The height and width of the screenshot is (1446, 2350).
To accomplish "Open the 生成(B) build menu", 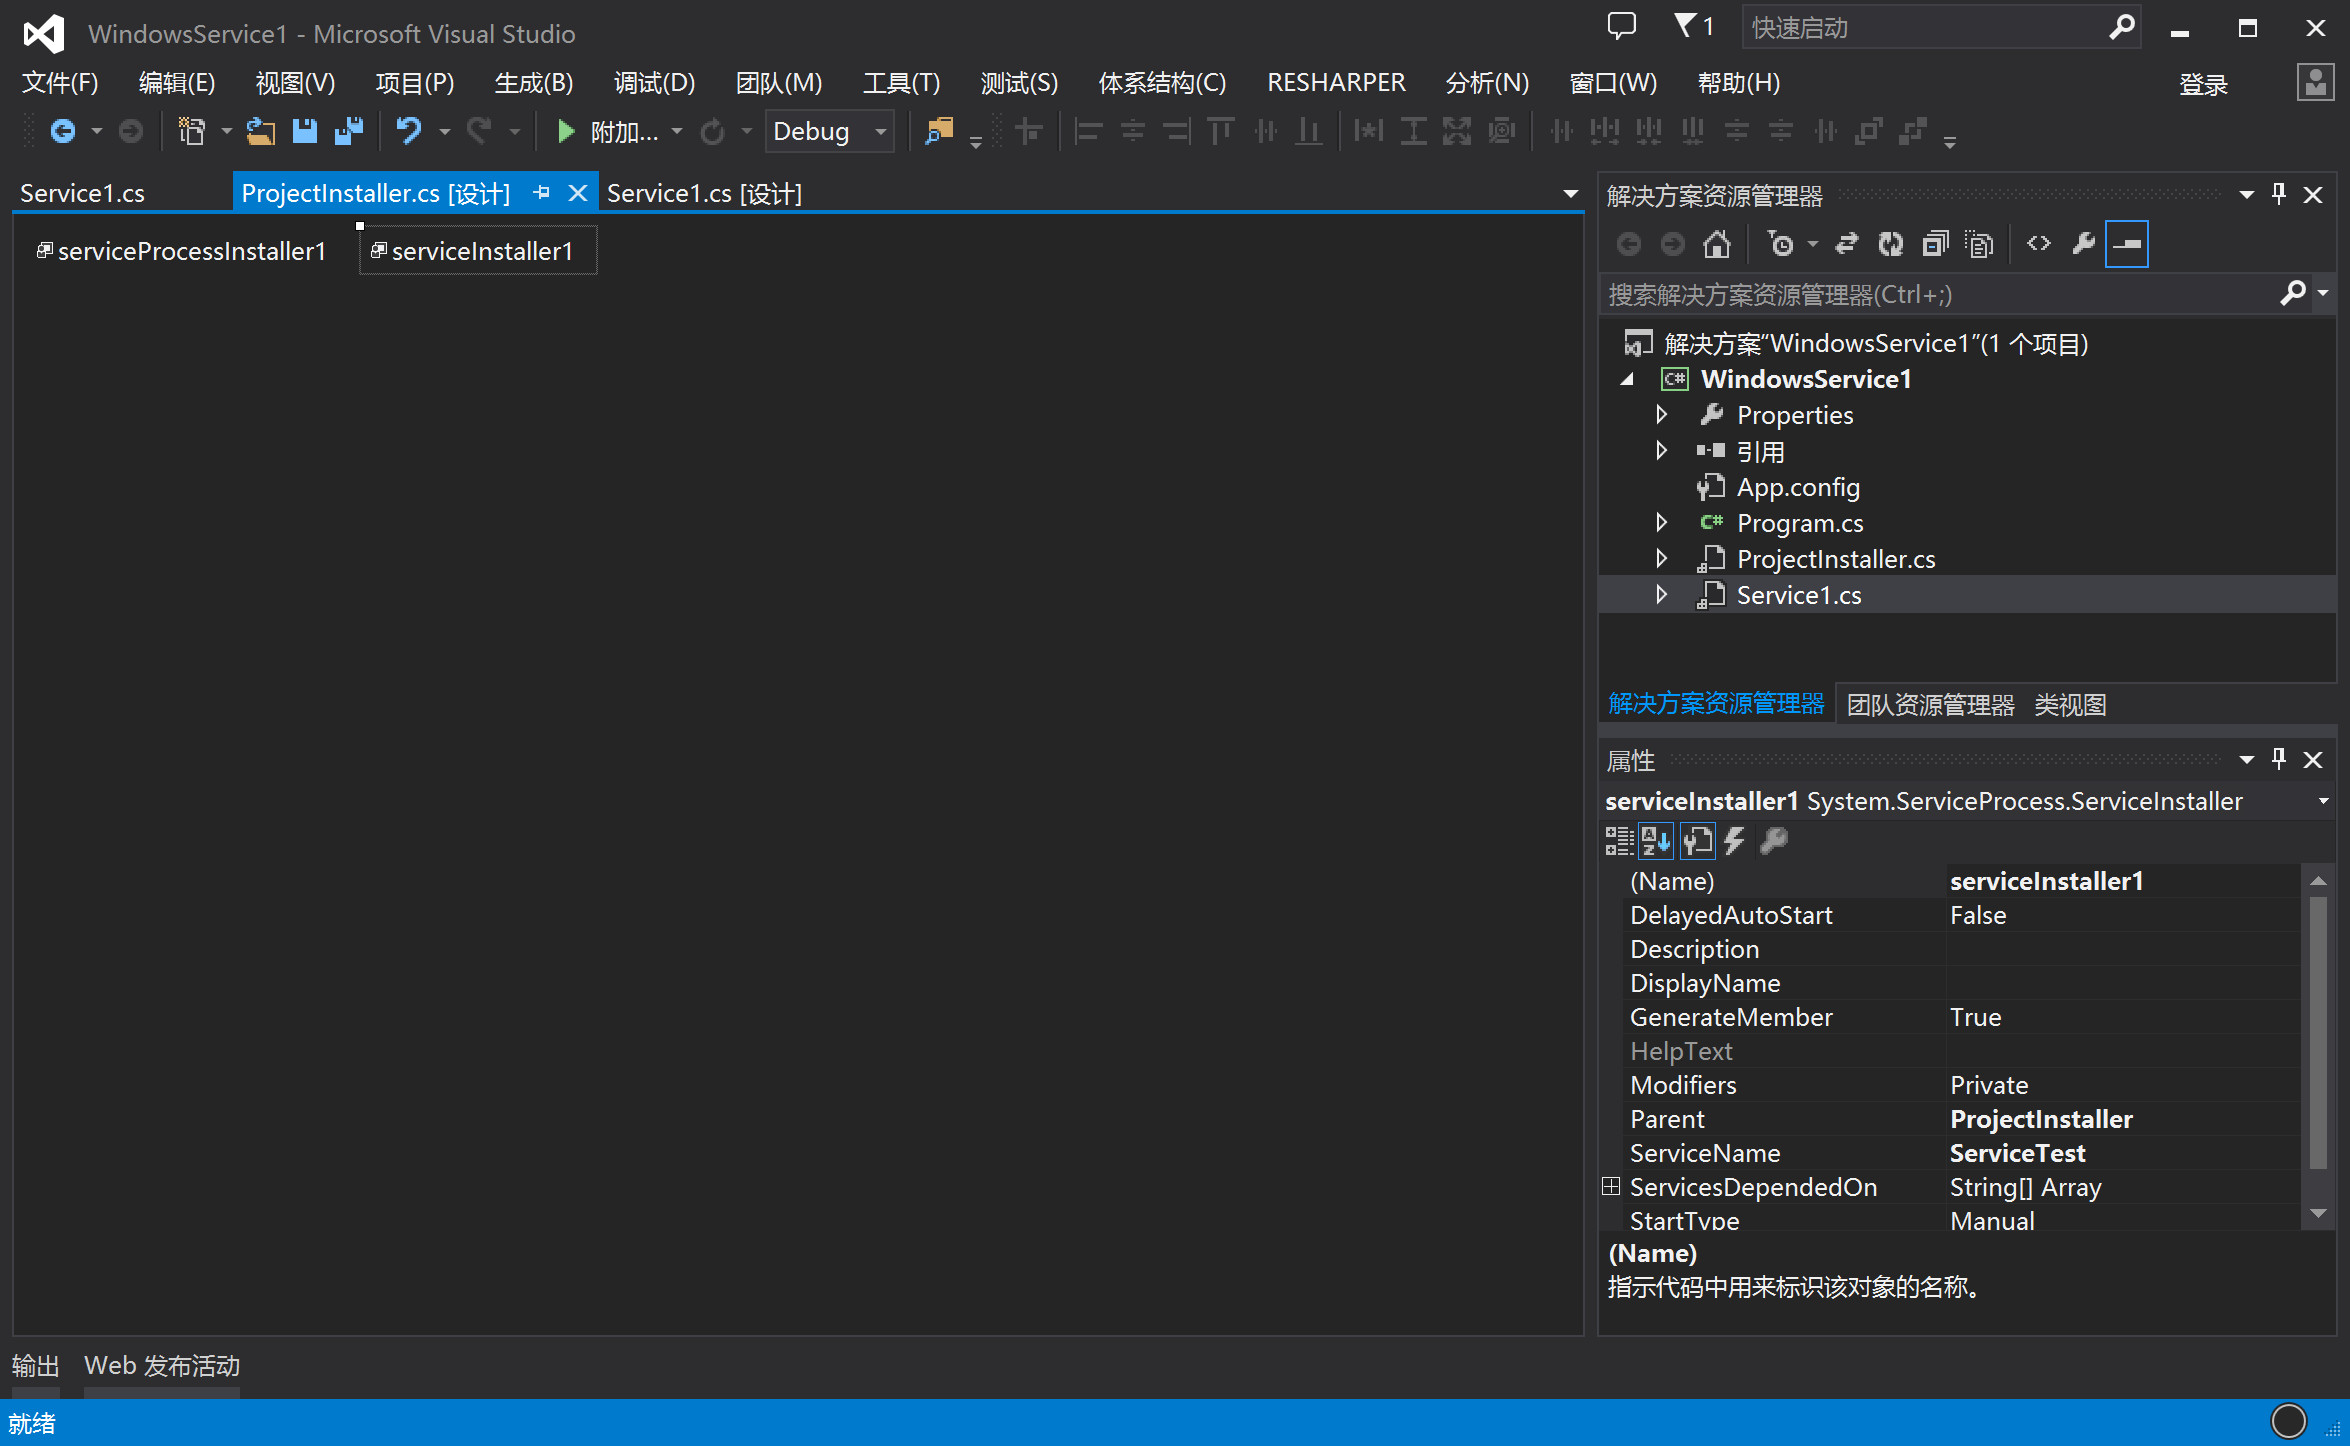I will (x=534, y=83).
